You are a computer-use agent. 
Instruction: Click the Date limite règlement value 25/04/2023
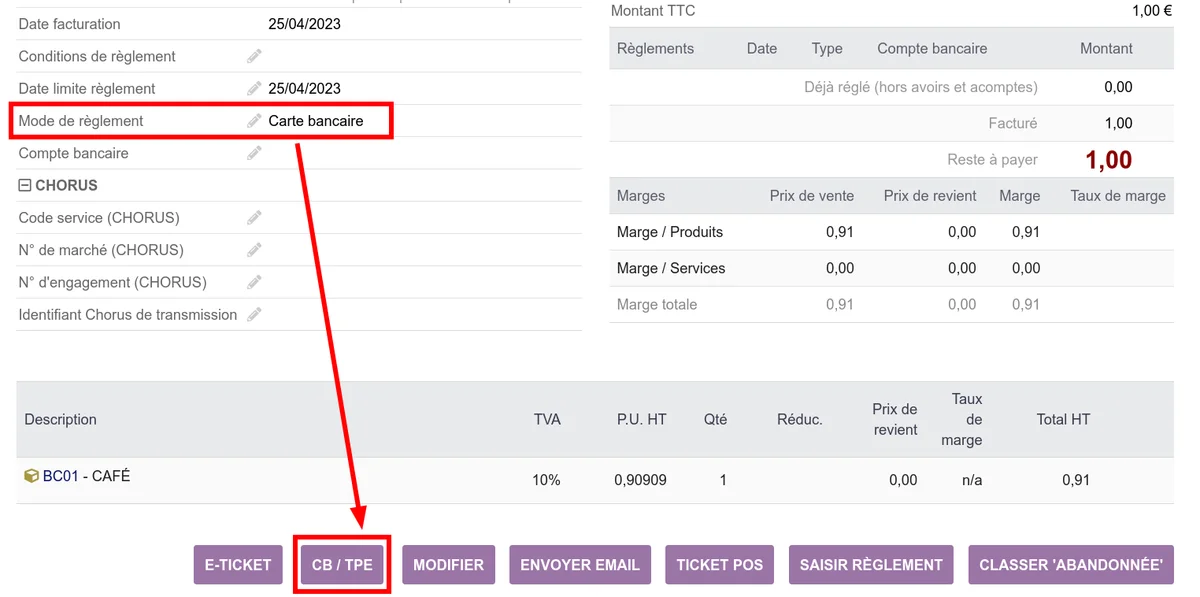click(305, 88)
